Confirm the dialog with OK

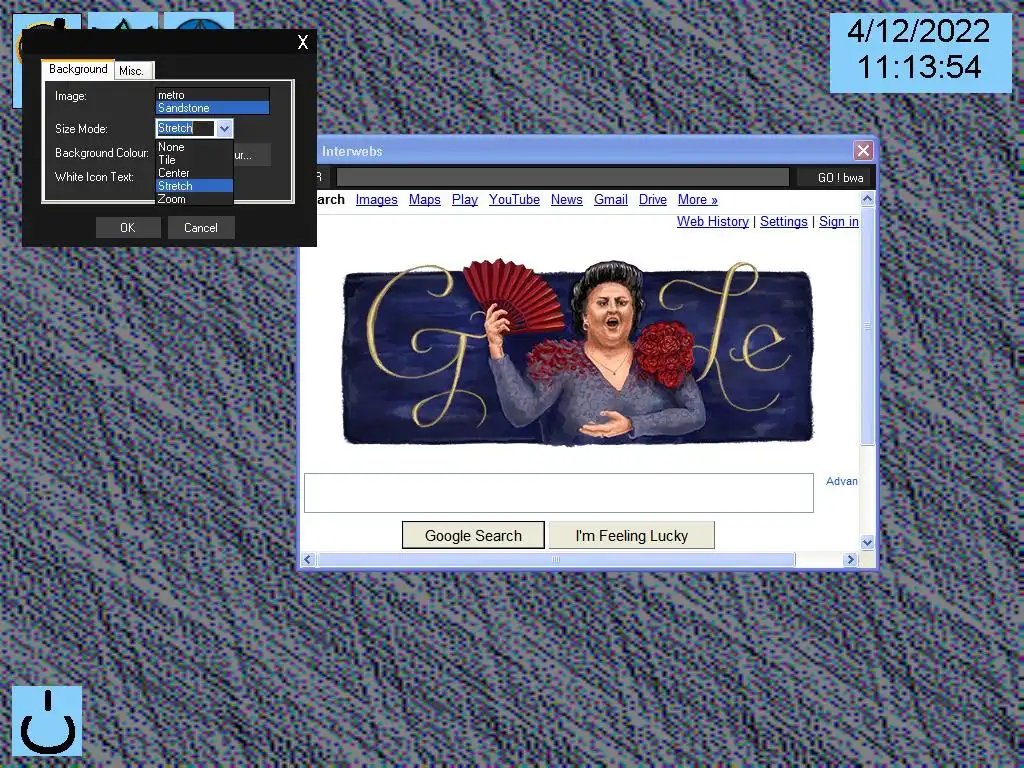(x=128, y=228)
